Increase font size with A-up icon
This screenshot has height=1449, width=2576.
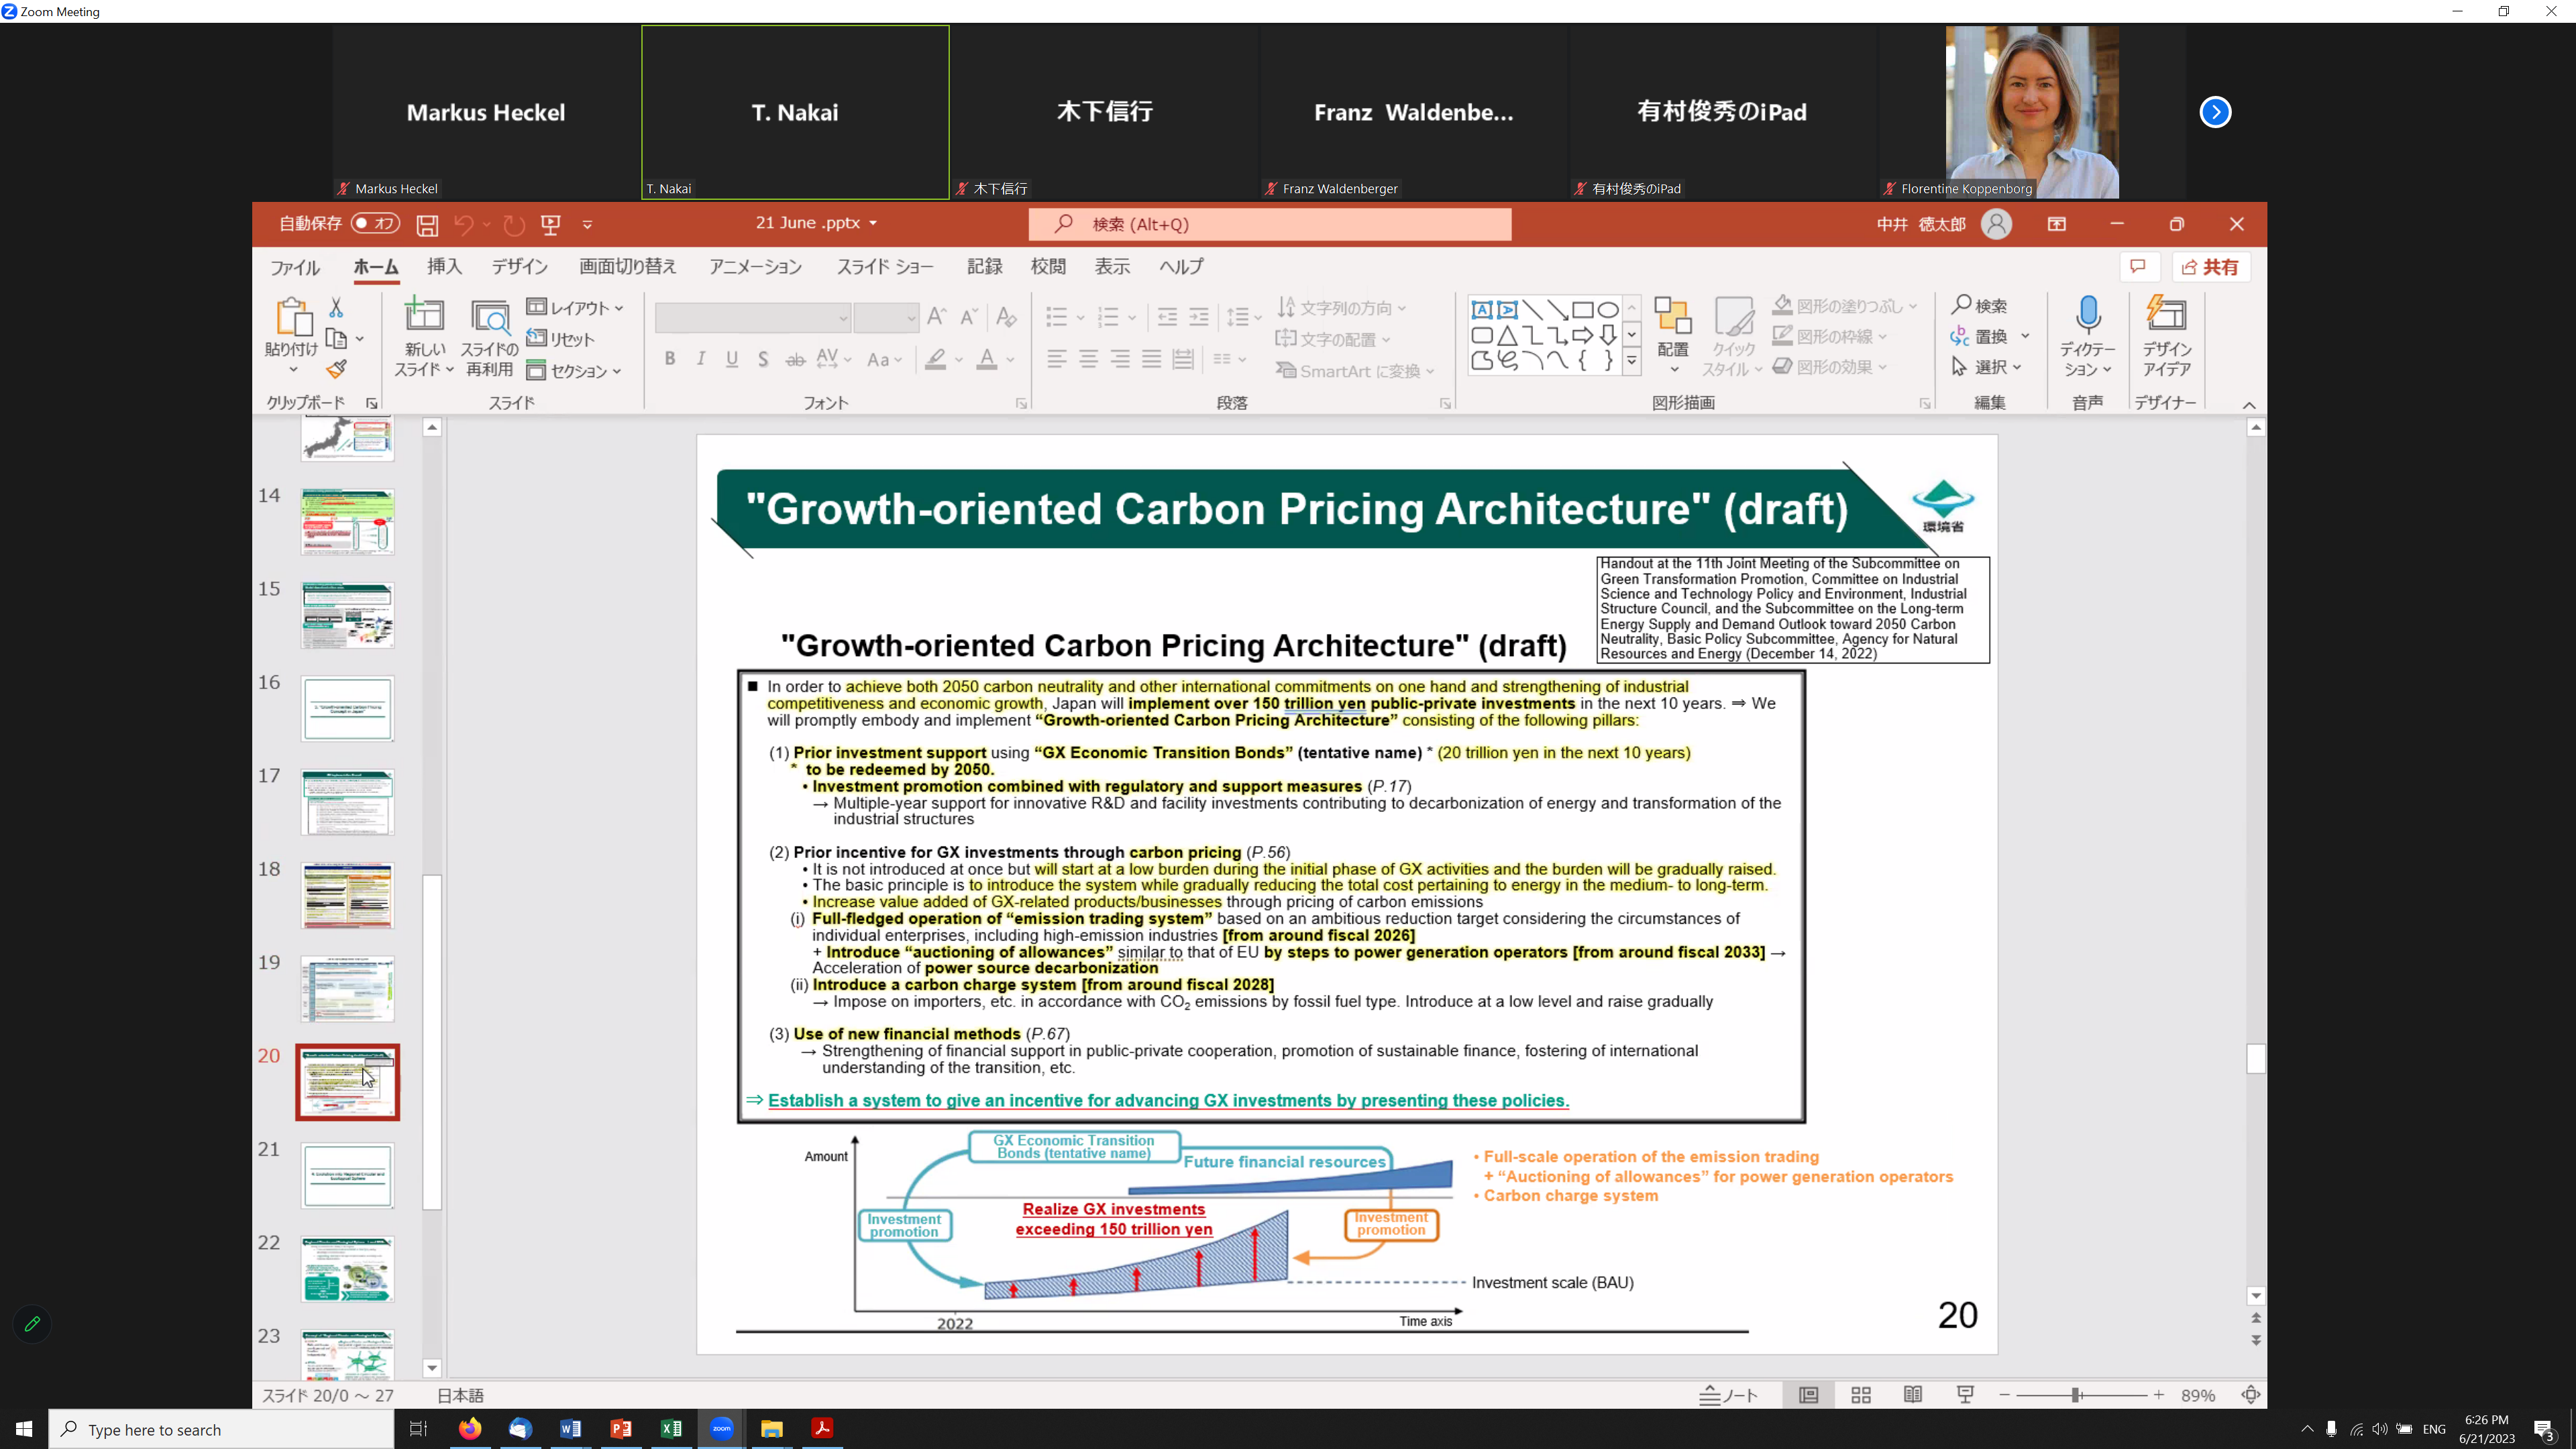[x=936, y=317]
